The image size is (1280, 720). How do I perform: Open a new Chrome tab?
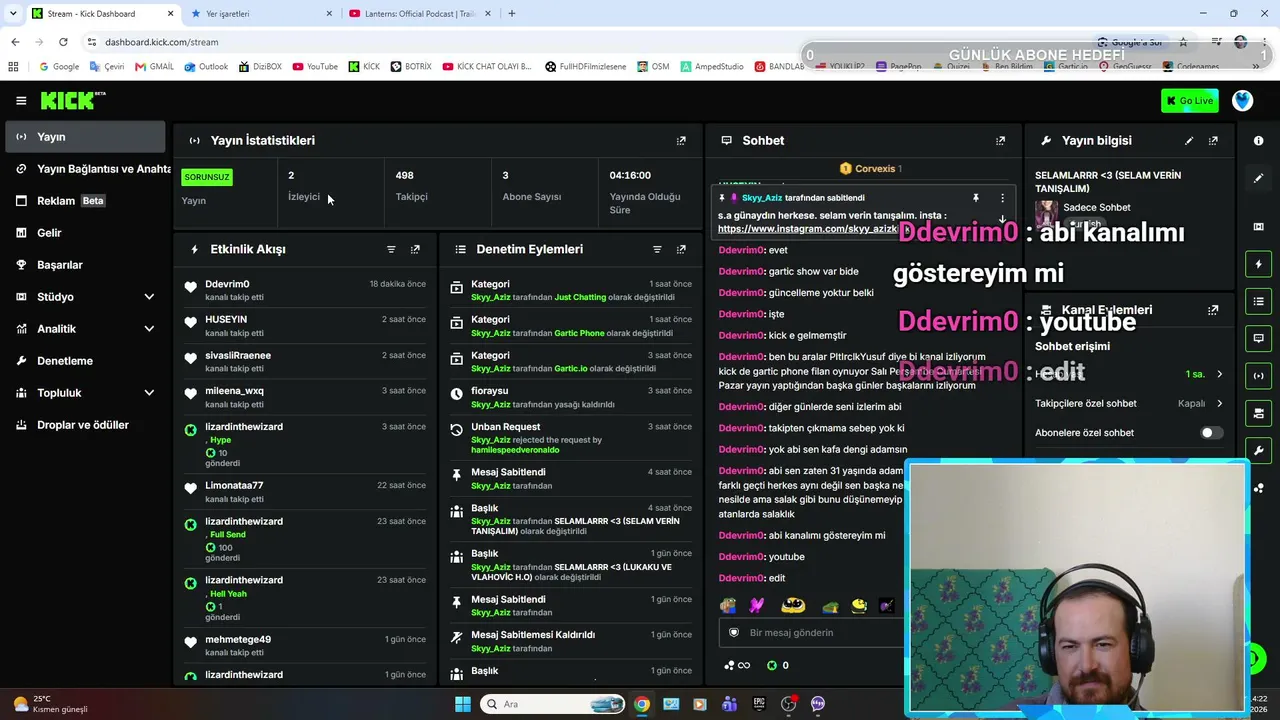512,14
